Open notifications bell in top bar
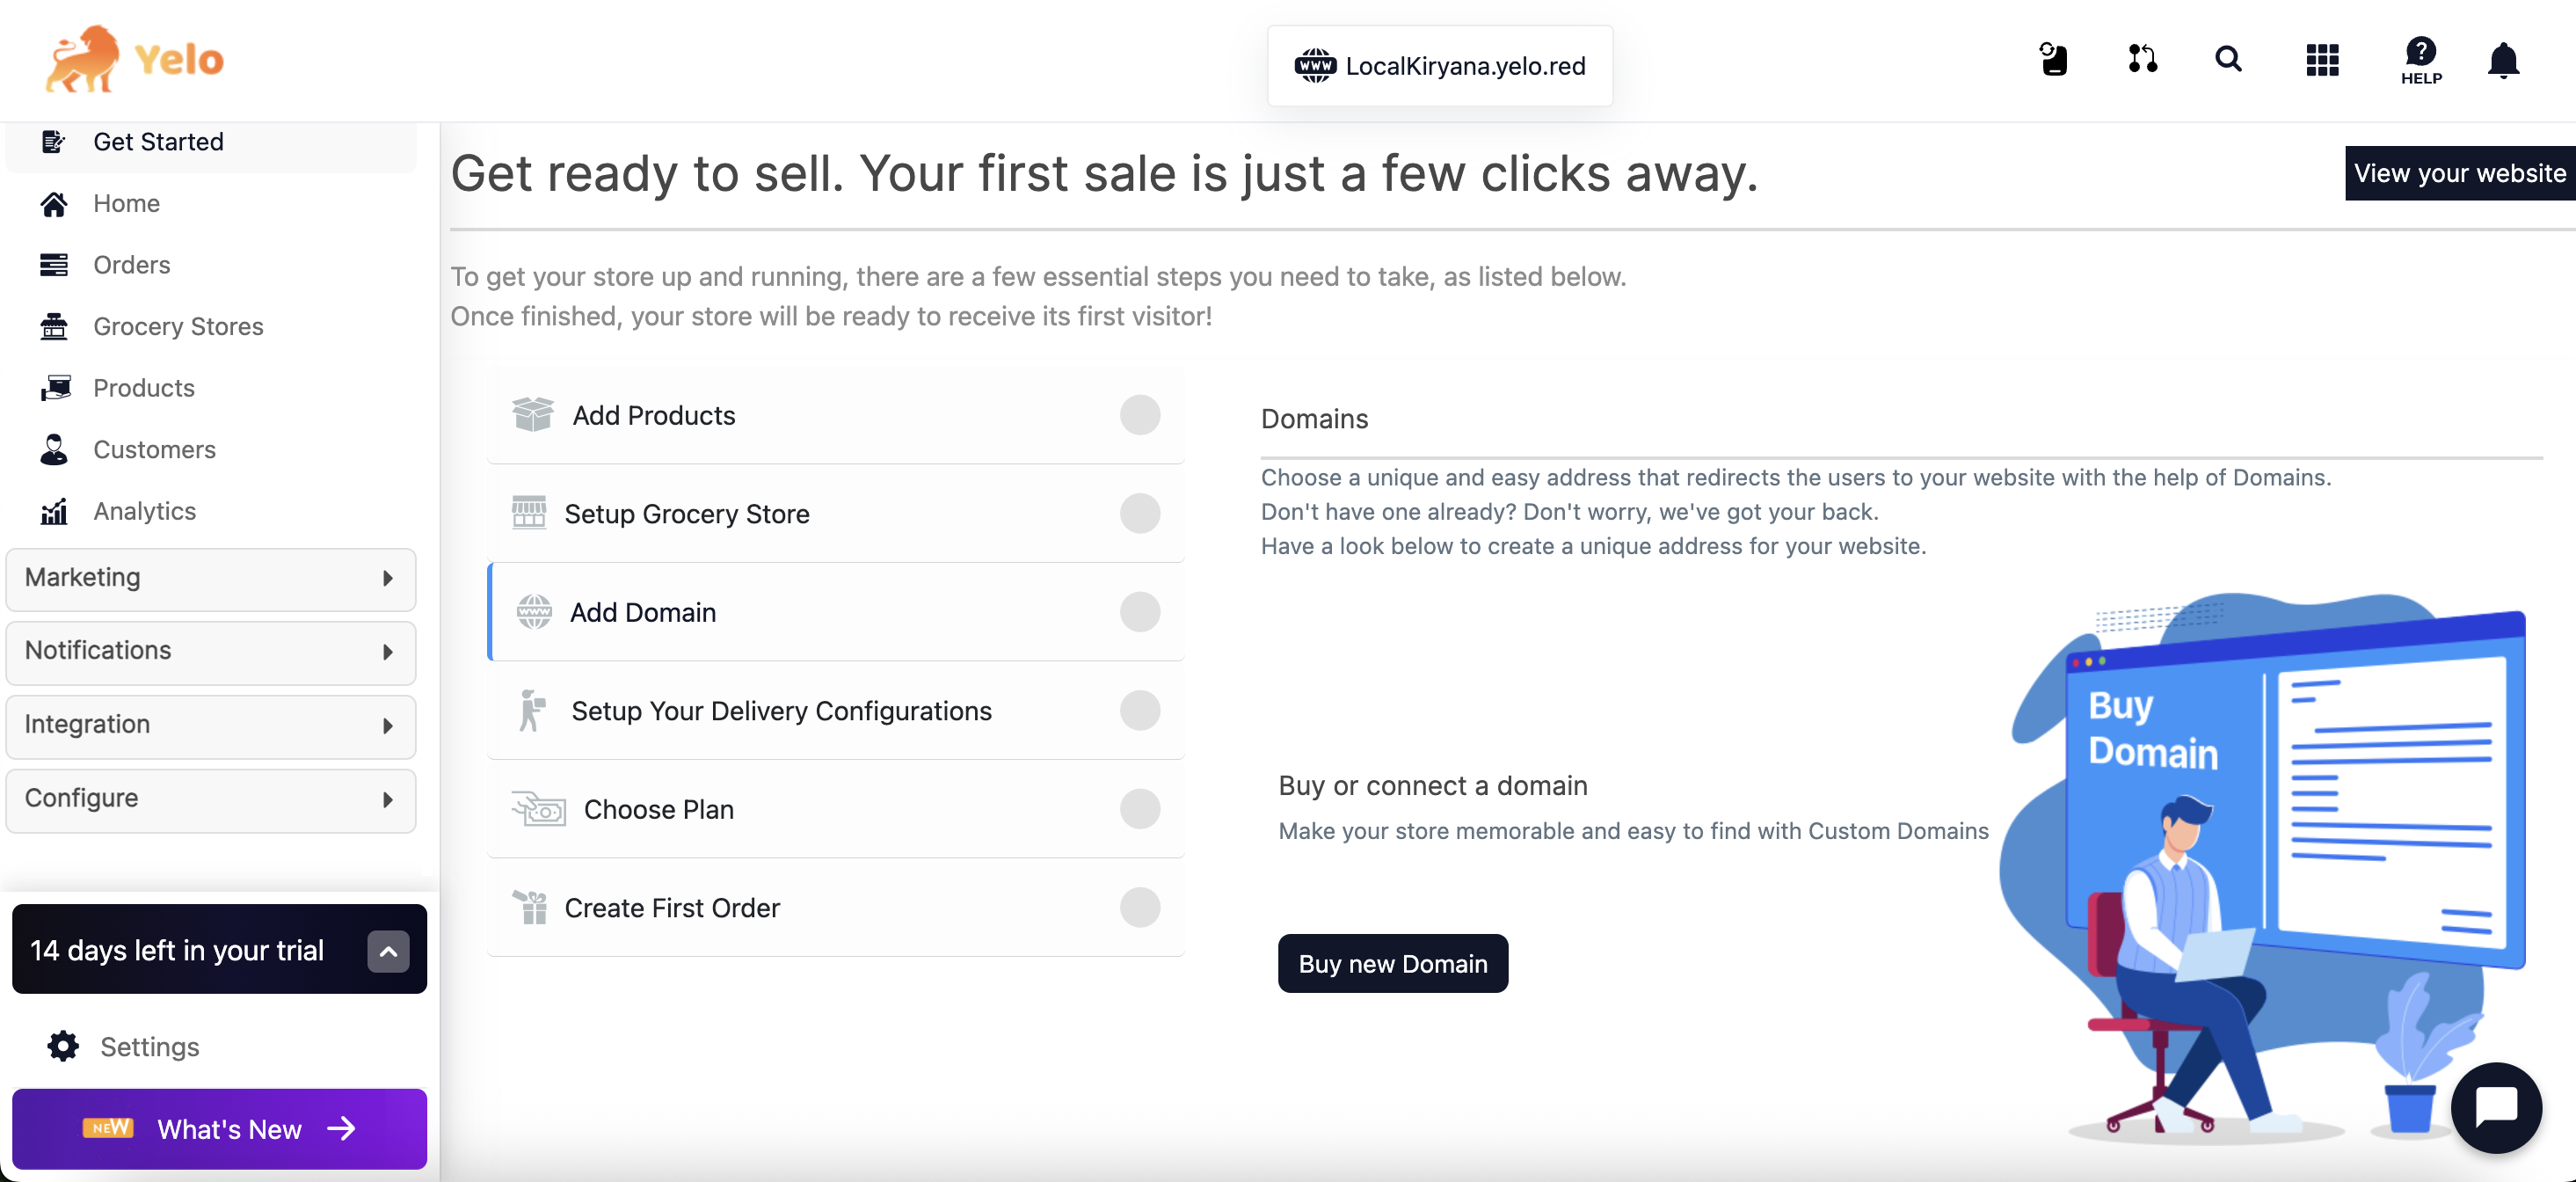The height and width of the screenshot is (1182, 2576). pyautogui.click(x=2504, y=60)
